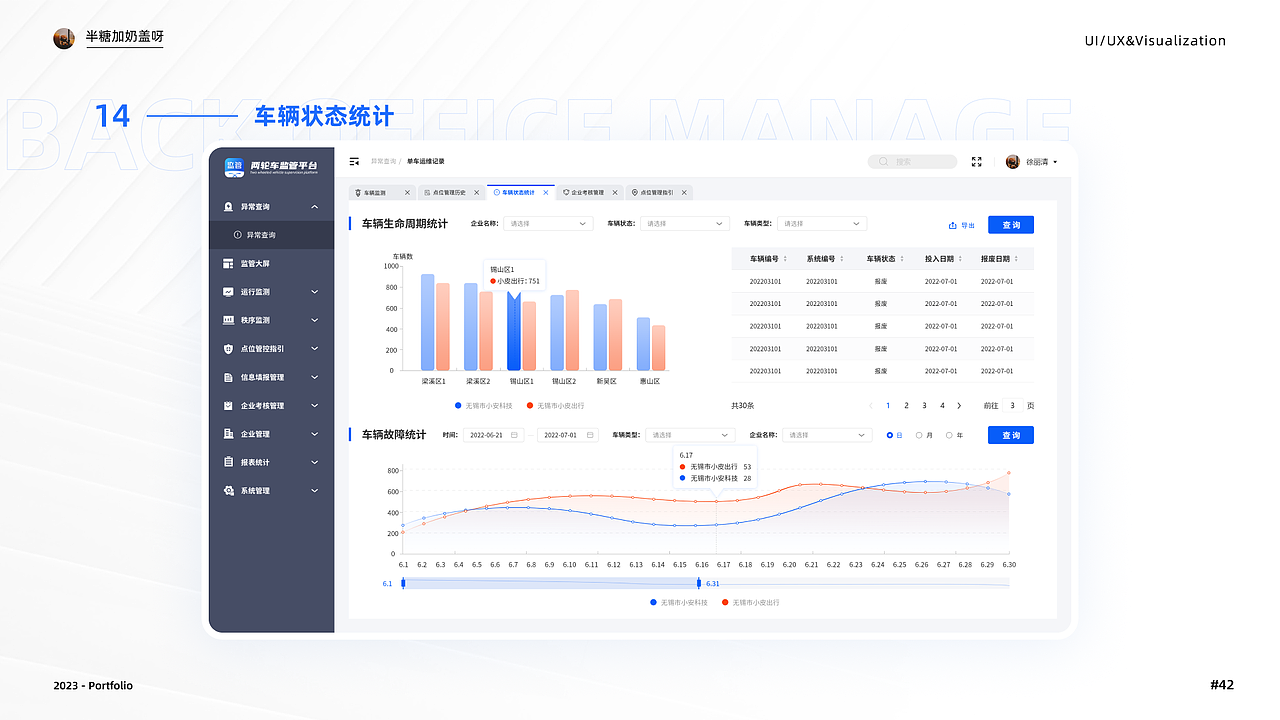Screen dimensions: 1280x720
Task: Click the 异常查询 breadcrumb link
Action: pos(382,161)
